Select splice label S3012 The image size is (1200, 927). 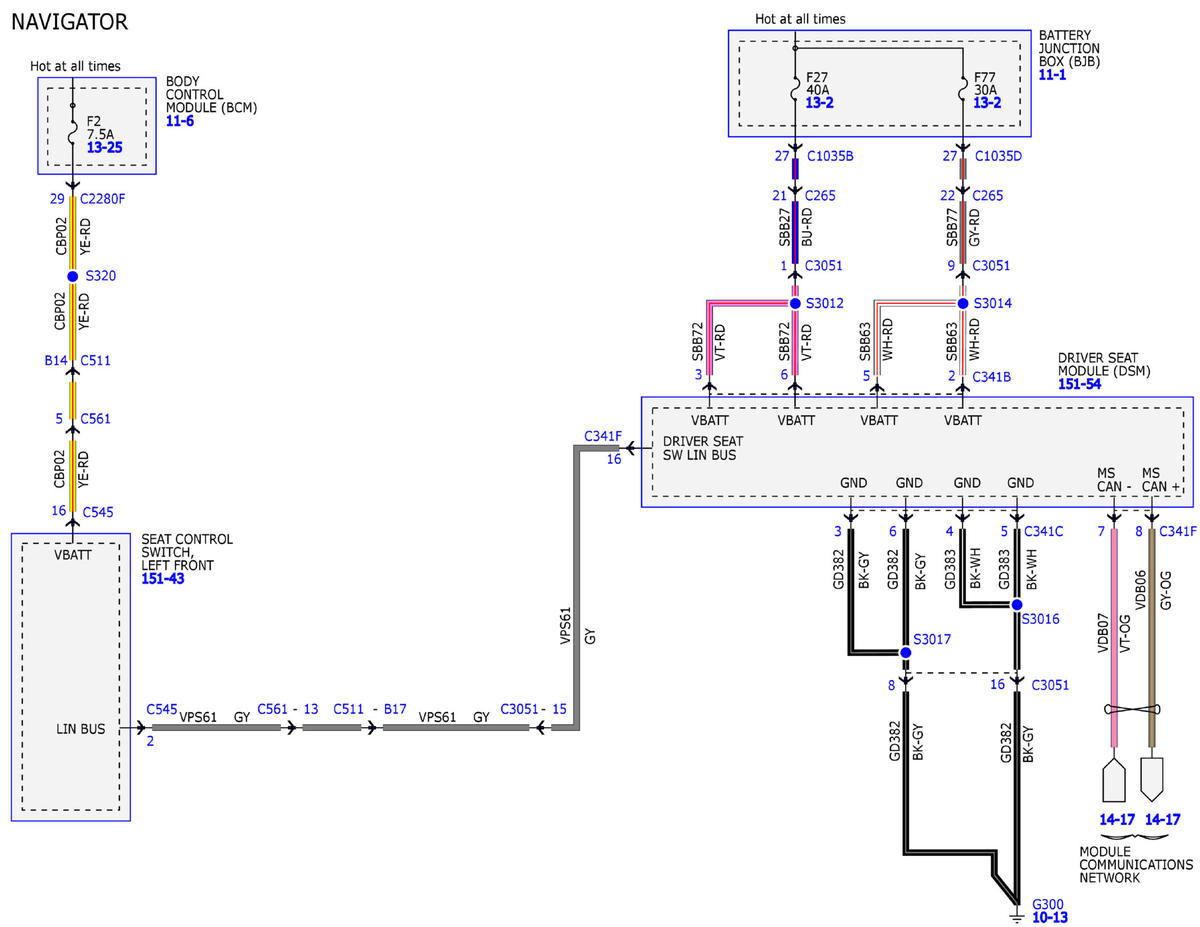[x=824, y=303]
